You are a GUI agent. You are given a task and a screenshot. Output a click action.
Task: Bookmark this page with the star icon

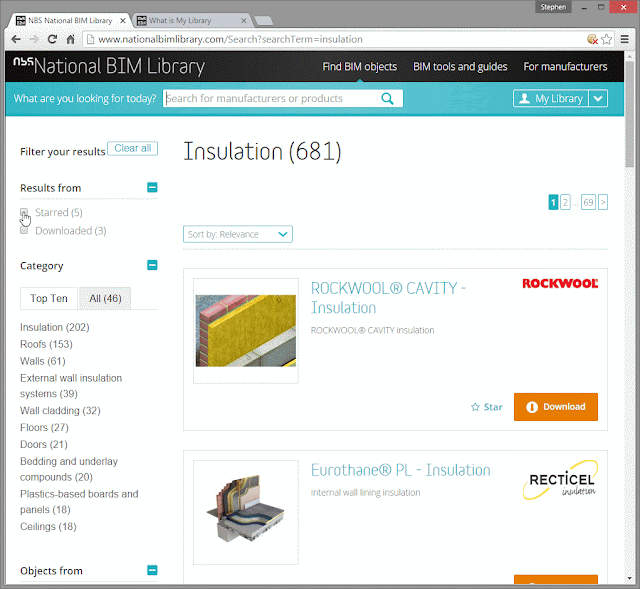coord(607,39)
